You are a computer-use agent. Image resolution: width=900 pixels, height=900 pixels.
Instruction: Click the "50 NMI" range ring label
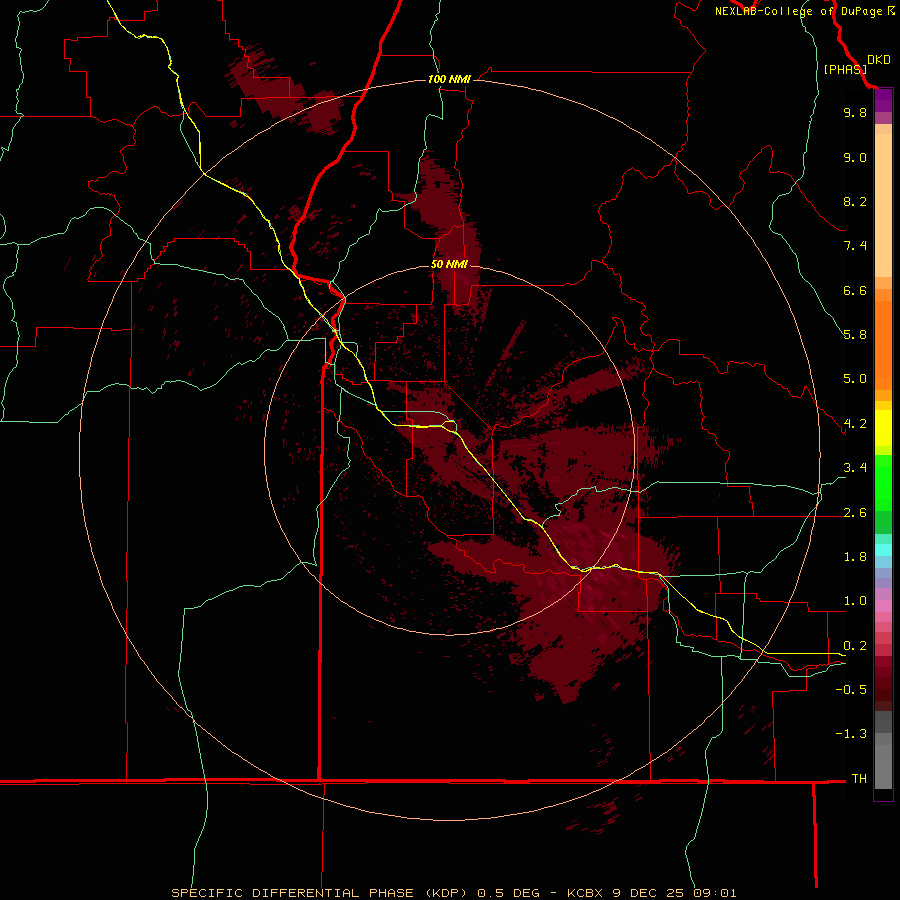coord(449,264)
